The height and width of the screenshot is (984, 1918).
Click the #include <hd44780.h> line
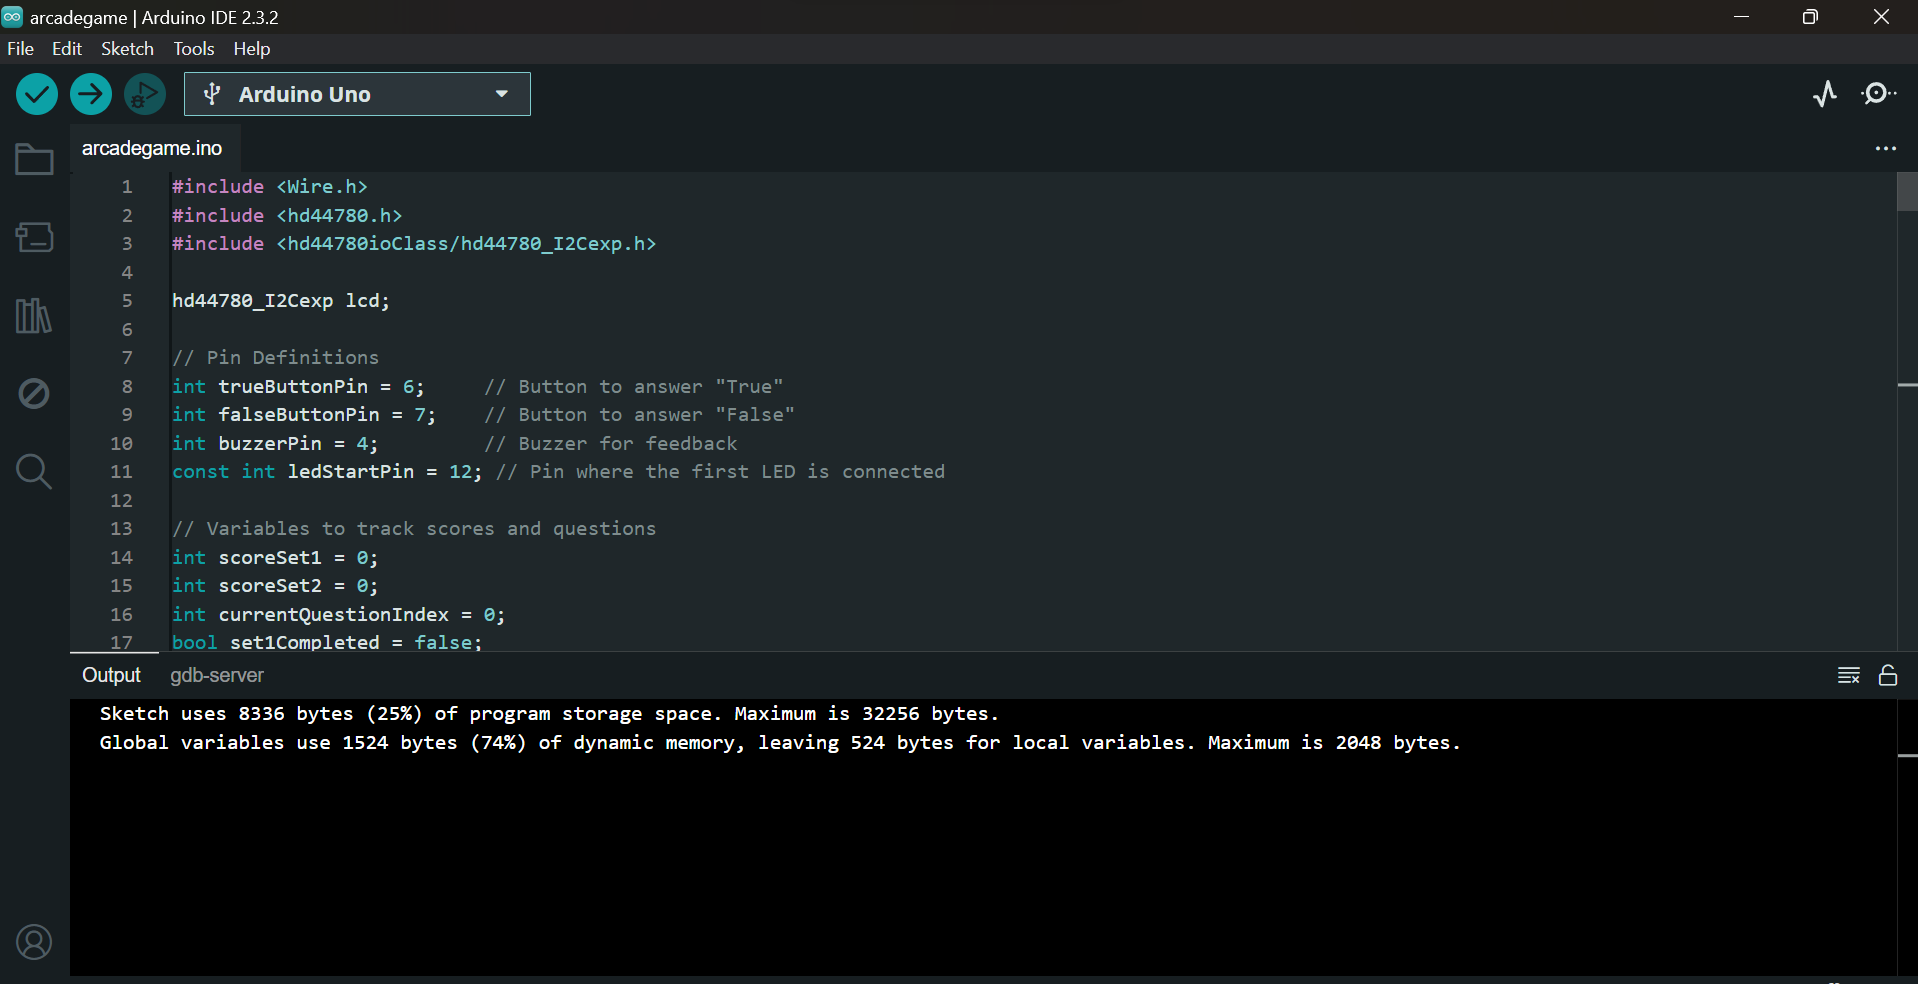[287, 215]
